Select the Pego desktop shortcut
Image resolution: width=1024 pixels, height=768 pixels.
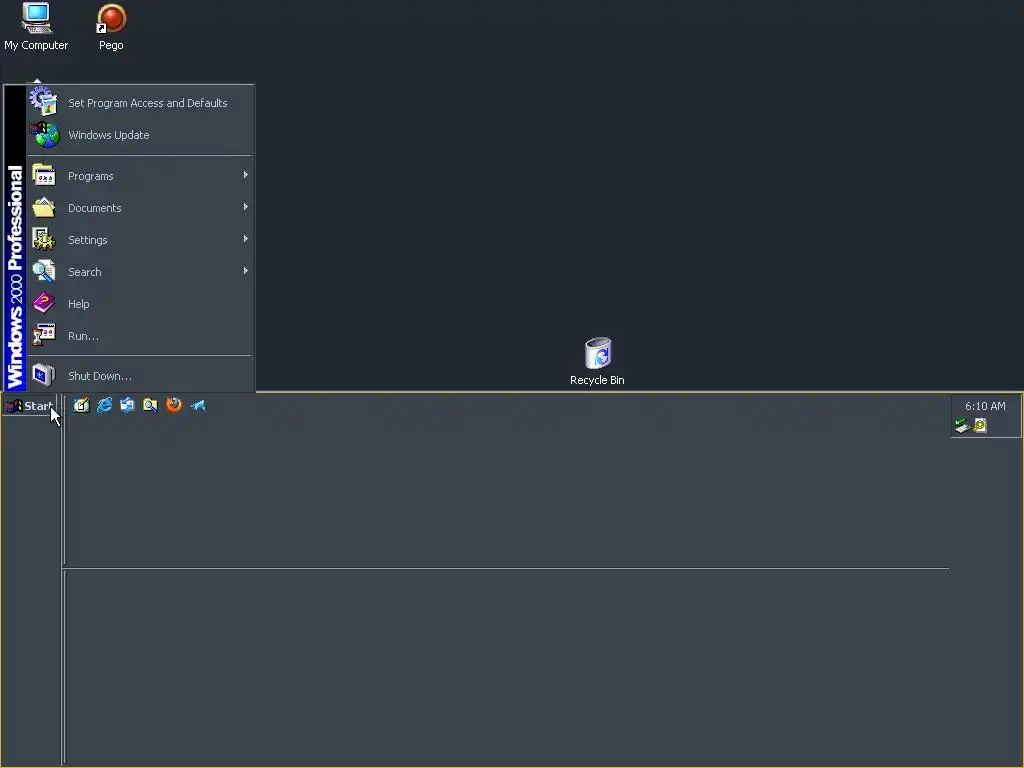tap(111, 27)
